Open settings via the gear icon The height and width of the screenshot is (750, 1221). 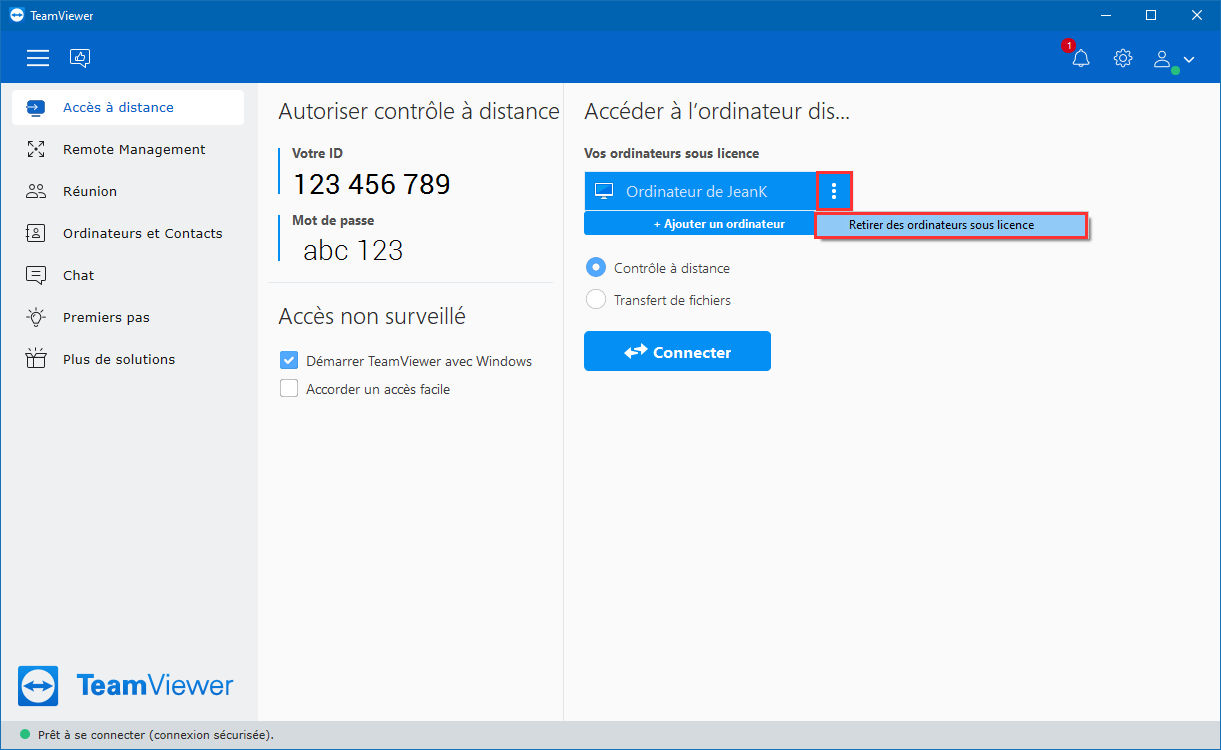click(x=1123, y=58)
